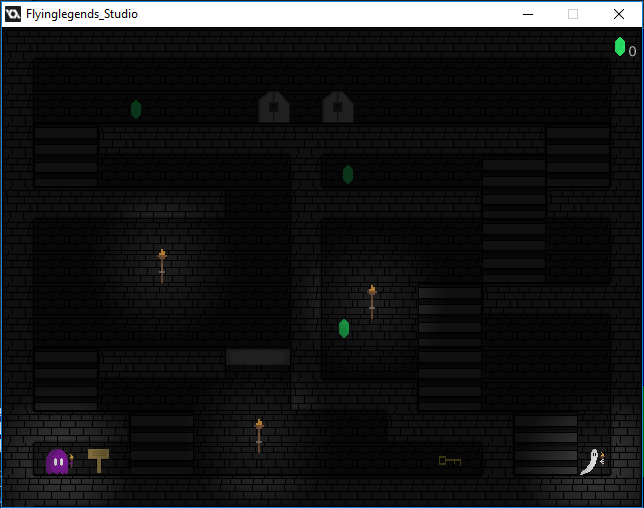The height and width of the screenshot is (508, 644).
Task: Click the wall torch at the bottom center
Action: pyautogui.click(x=259, y=436)
